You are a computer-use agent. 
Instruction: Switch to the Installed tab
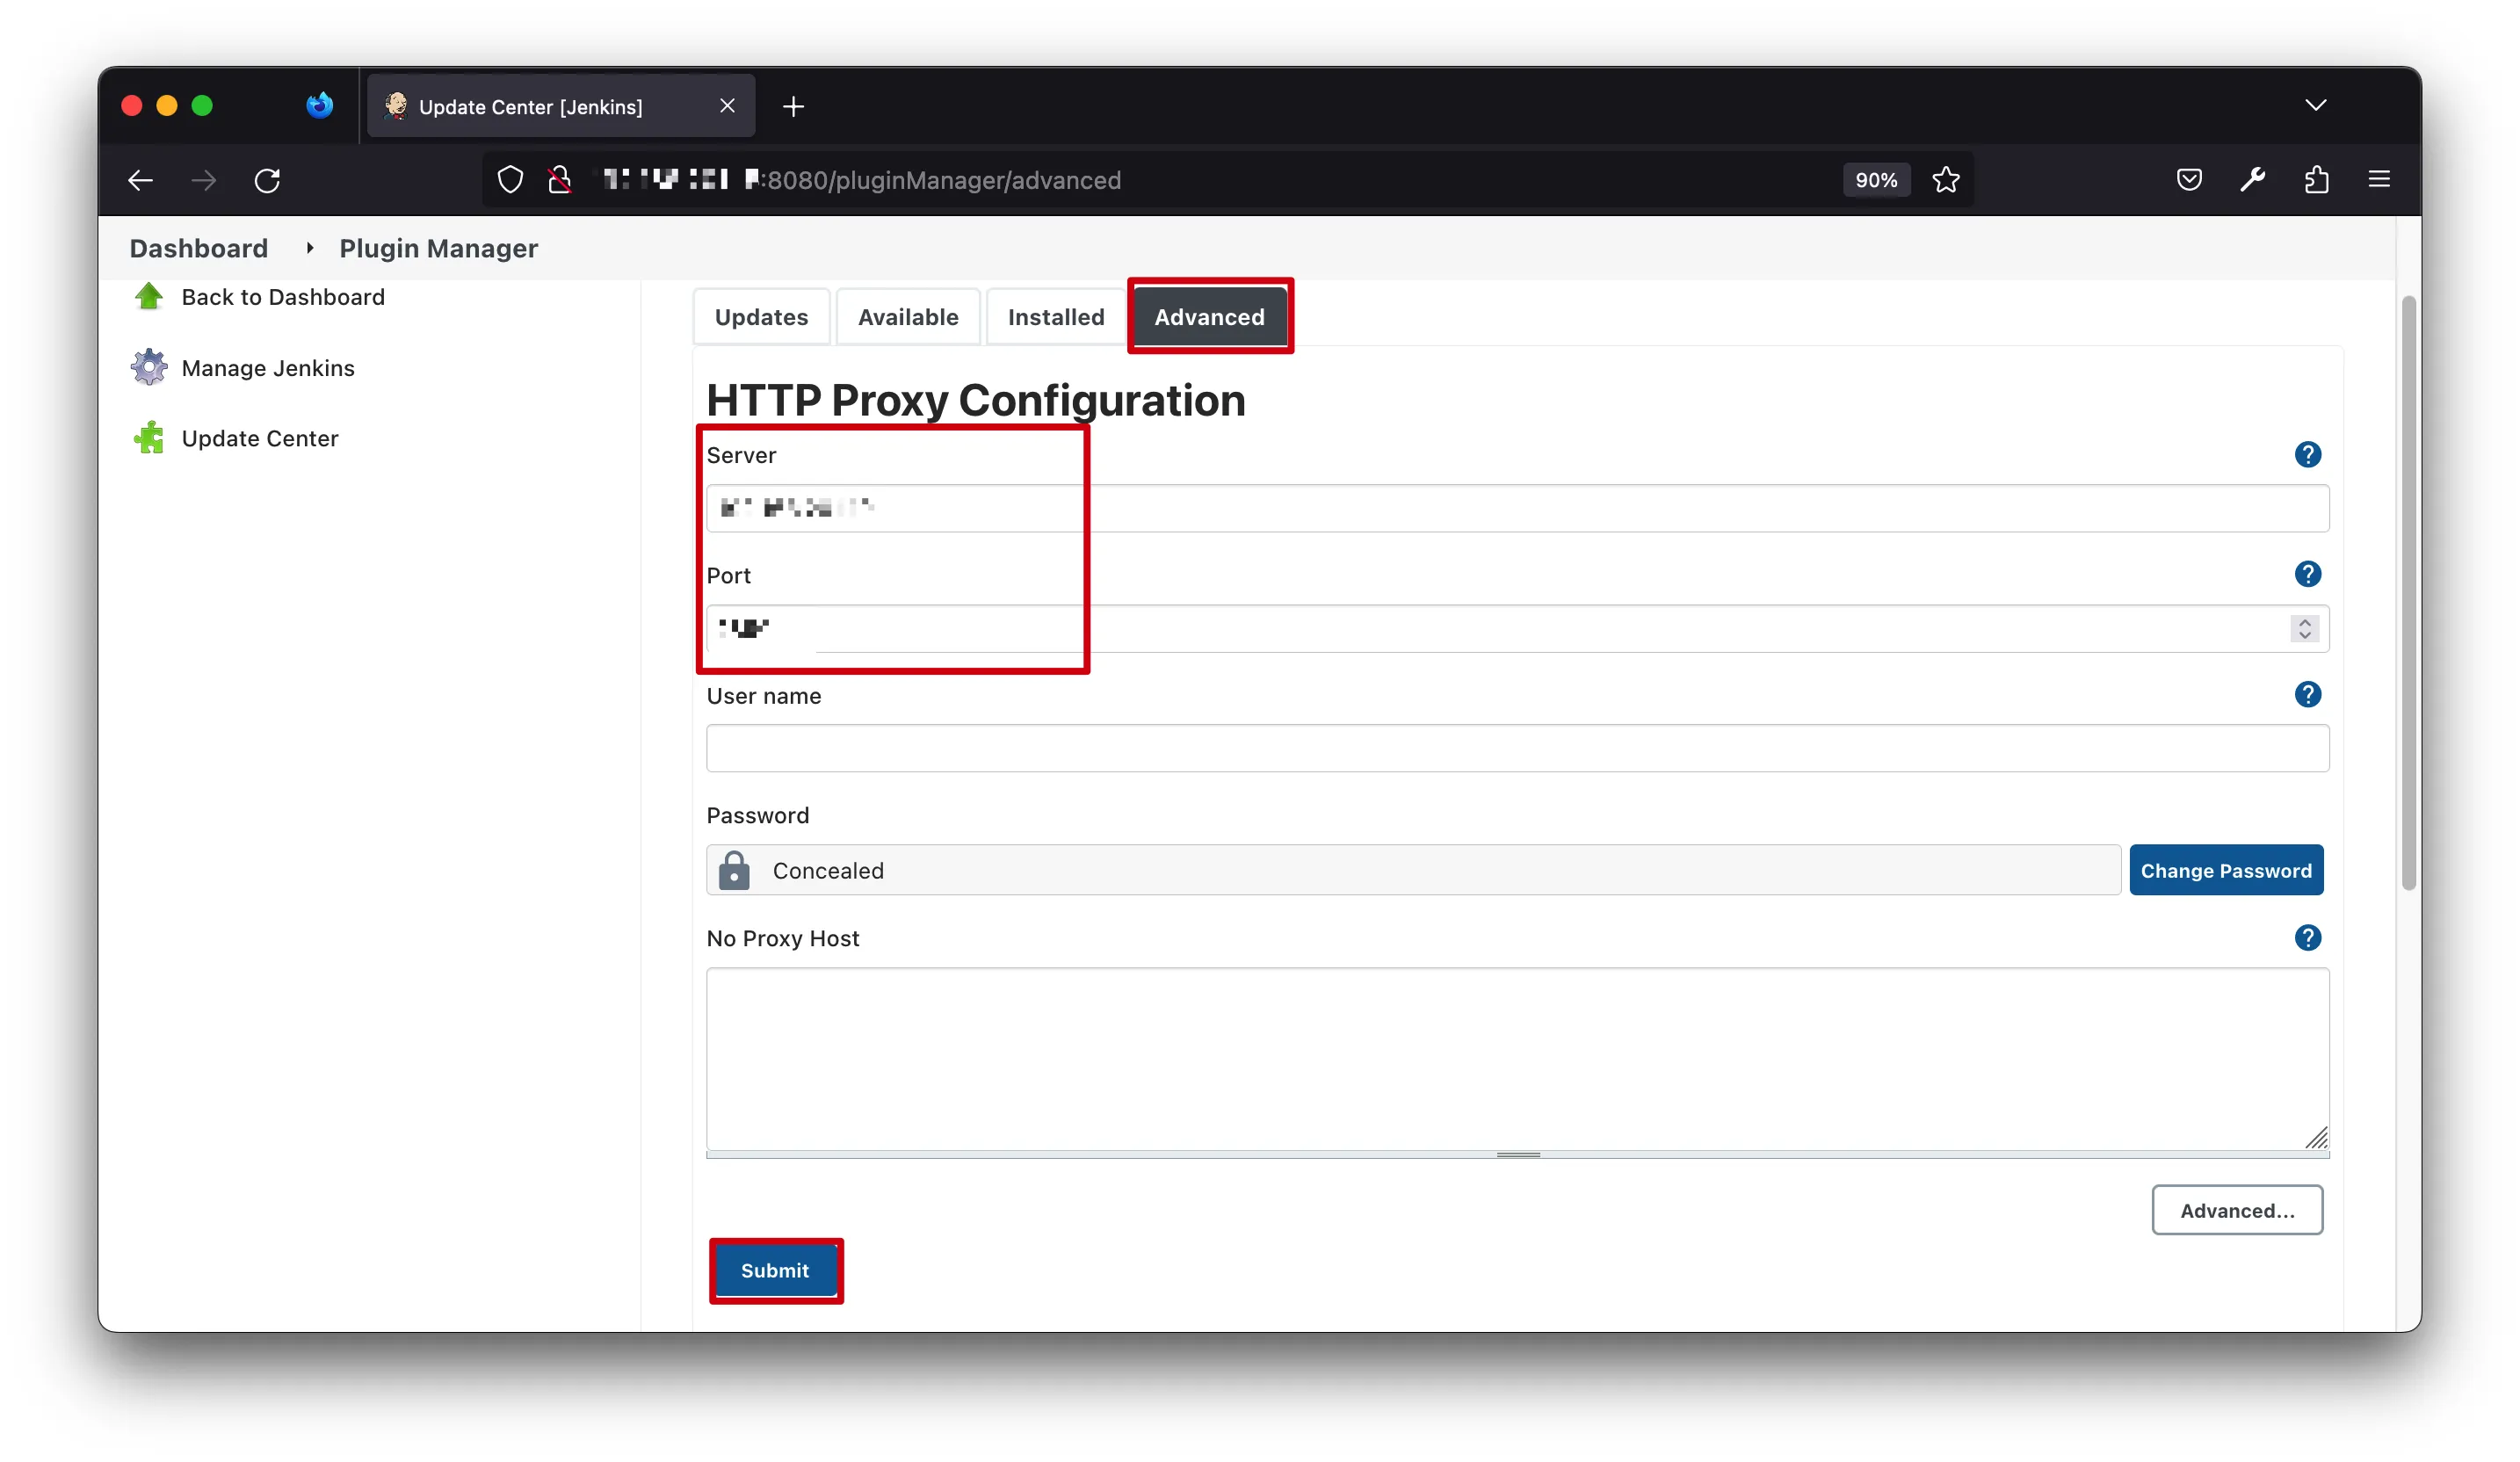(x=1055, y=317)
